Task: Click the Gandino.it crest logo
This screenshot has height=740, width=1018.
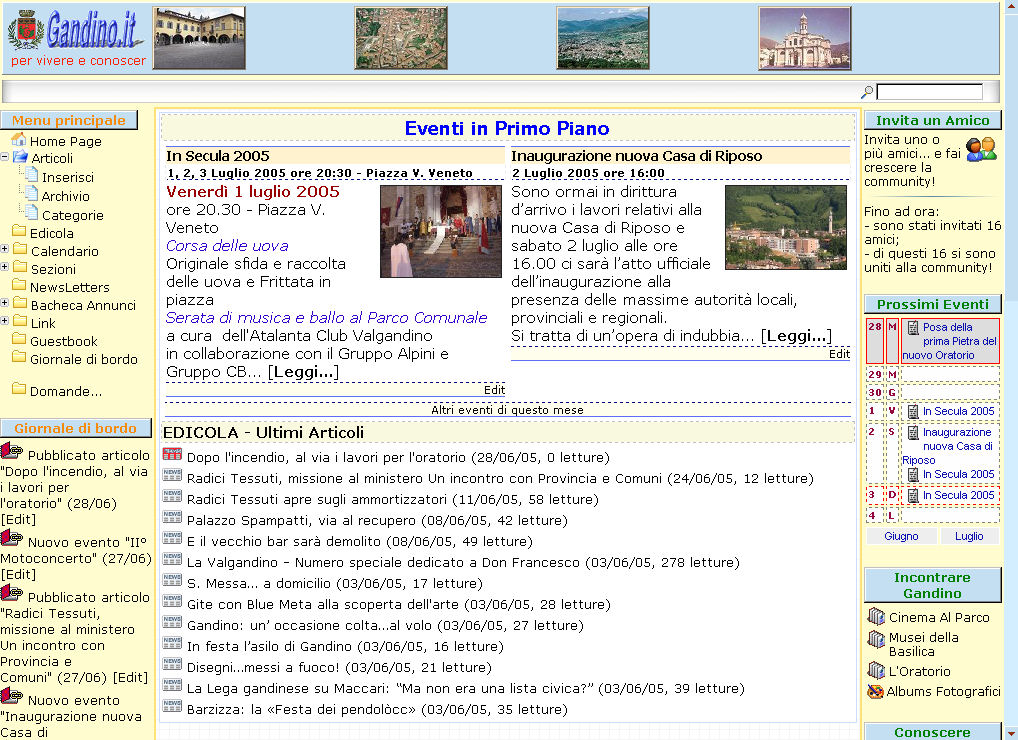Action: point(26,32)
